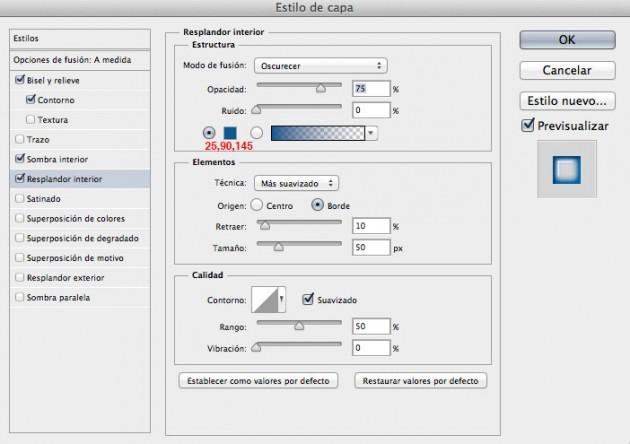
Task: Open the Trazo settings entry
Action: [x=38, y=140]
